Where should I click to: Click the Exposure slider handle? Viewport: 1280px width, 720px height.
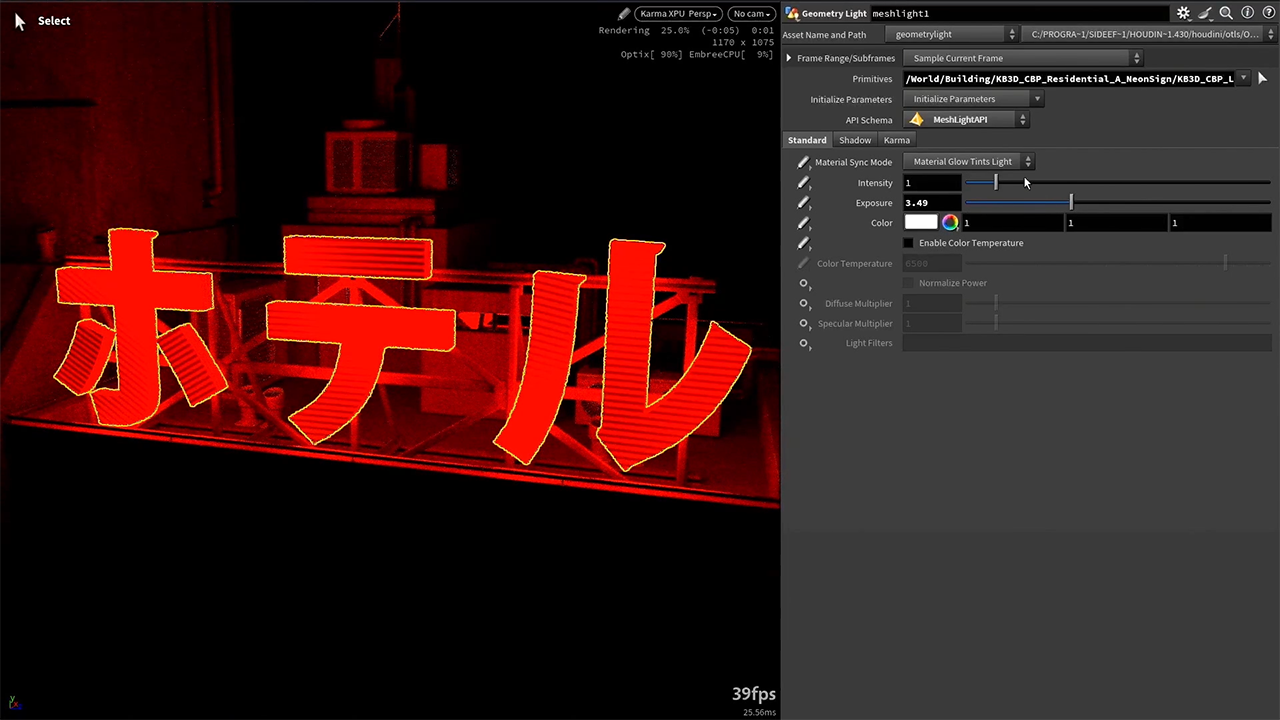pyautogui.click(x=1071, y=203)
